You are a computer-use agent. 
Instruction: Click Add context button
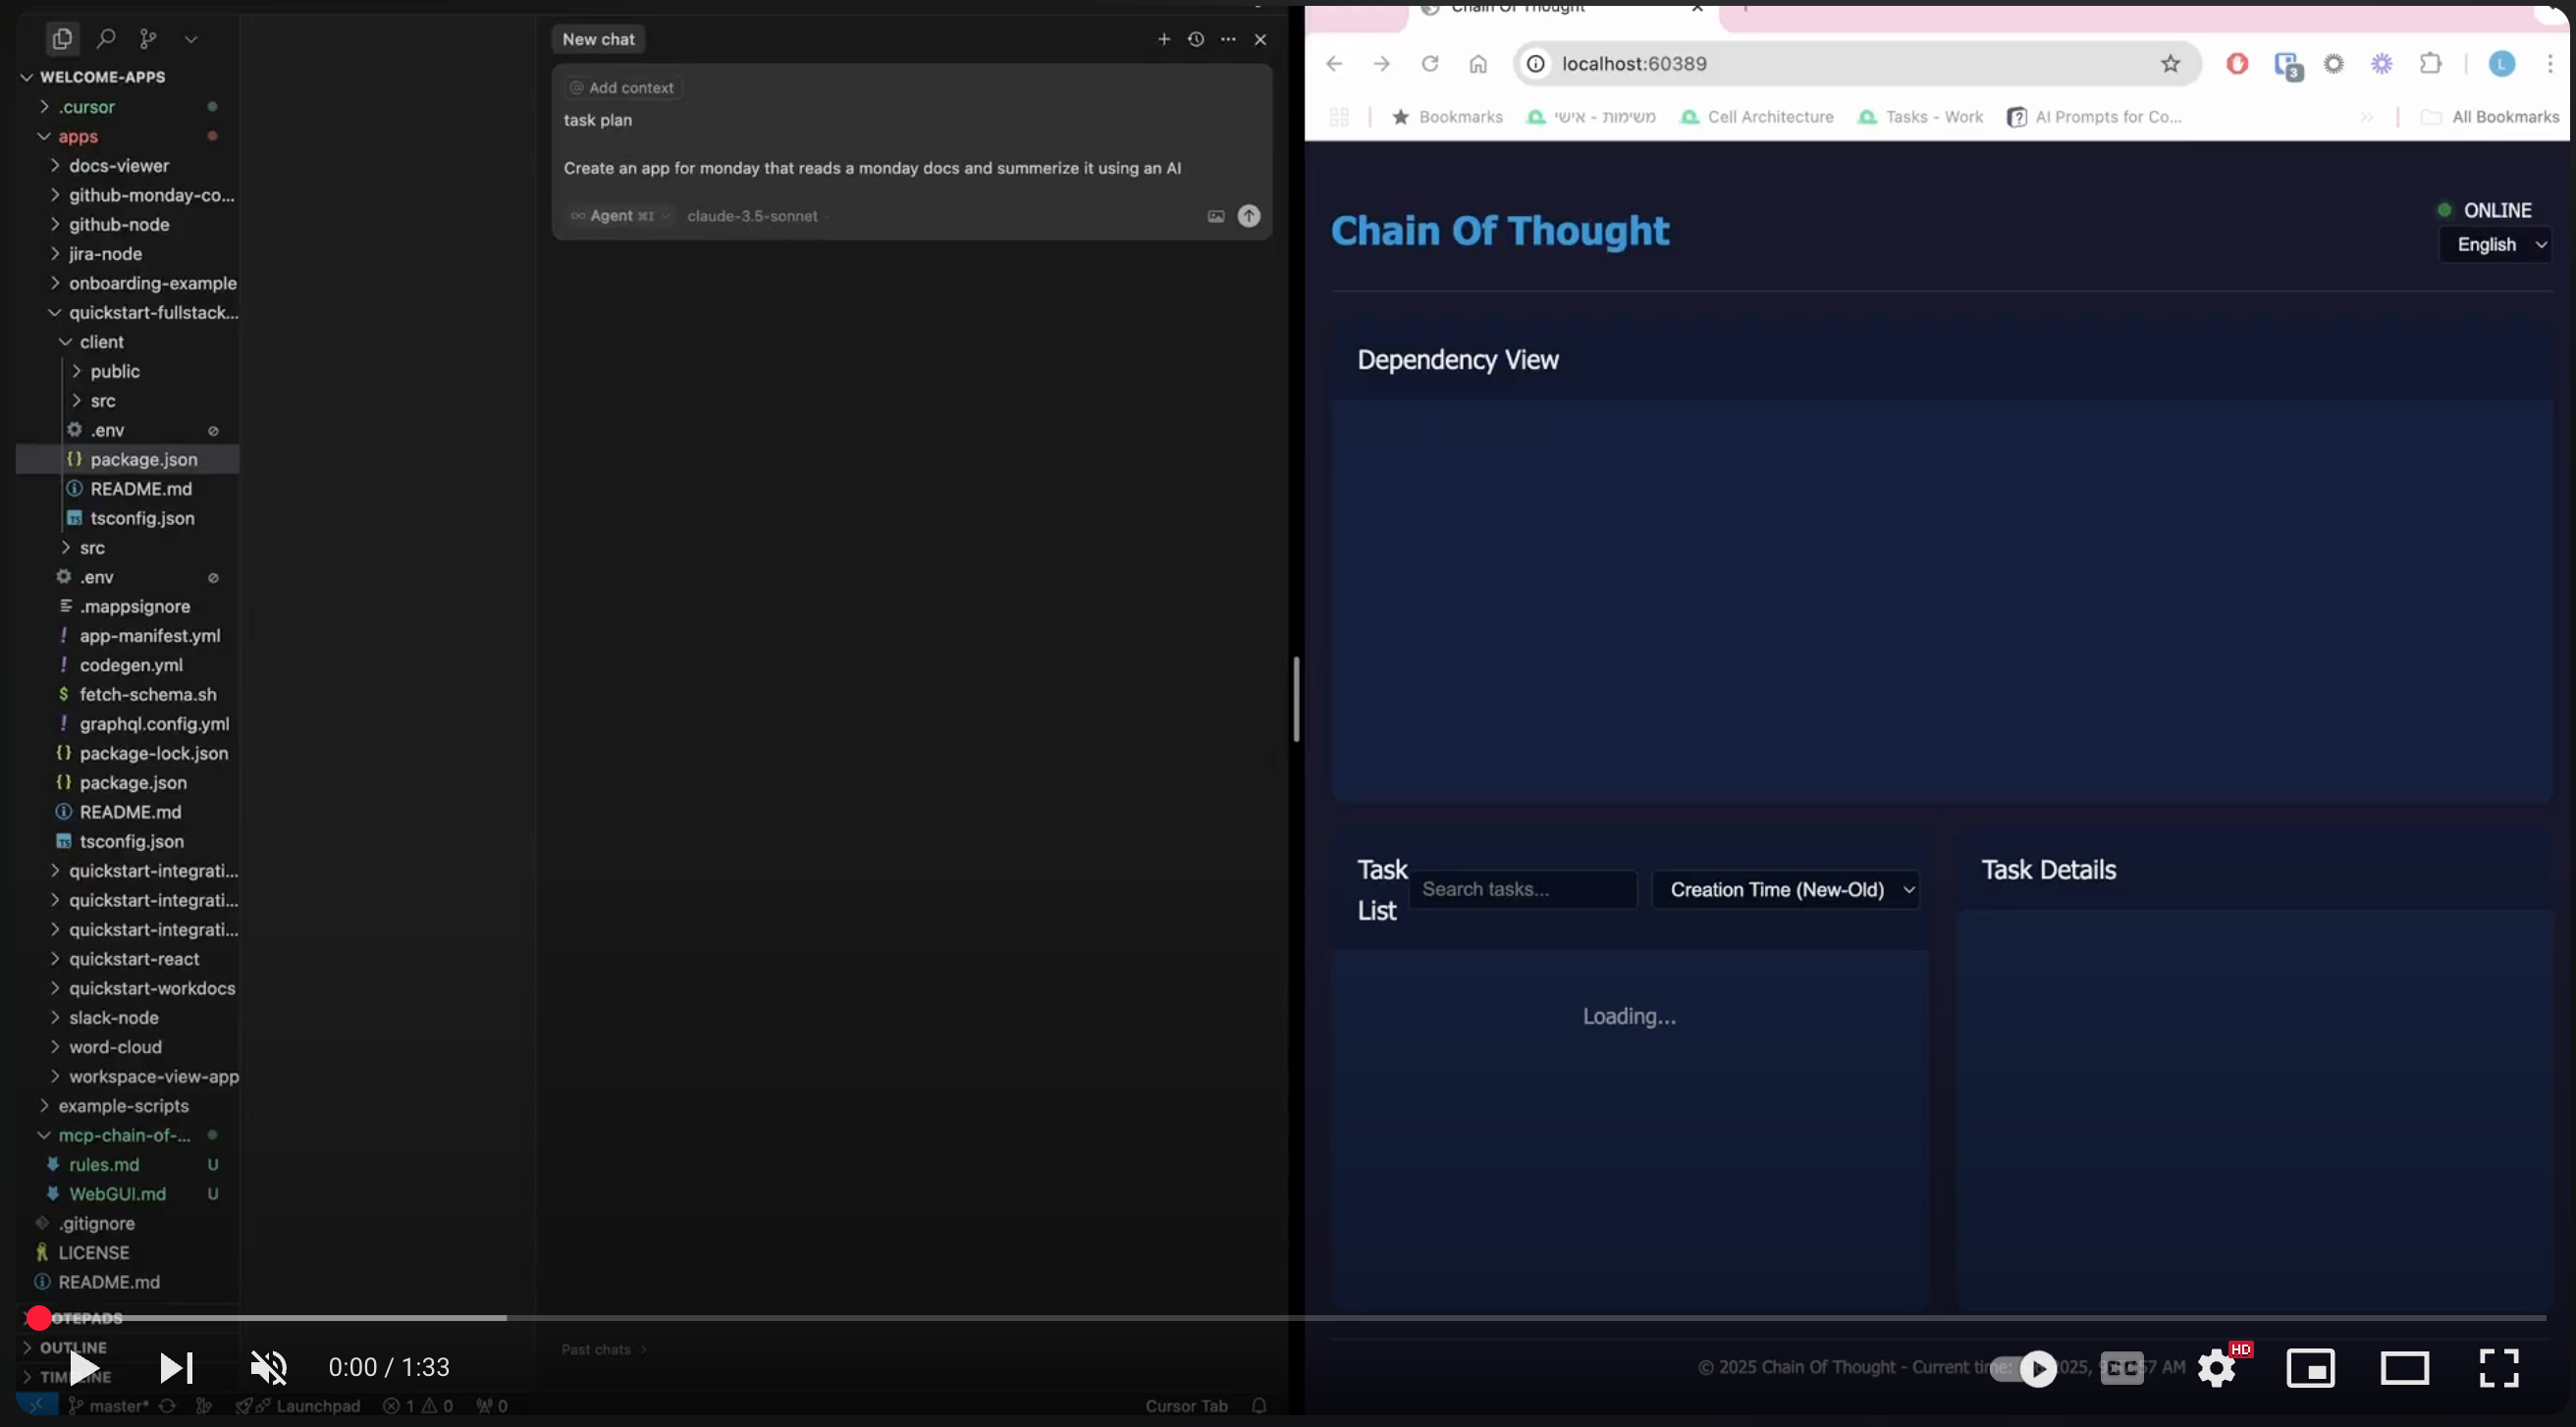[x=622, y=88]
